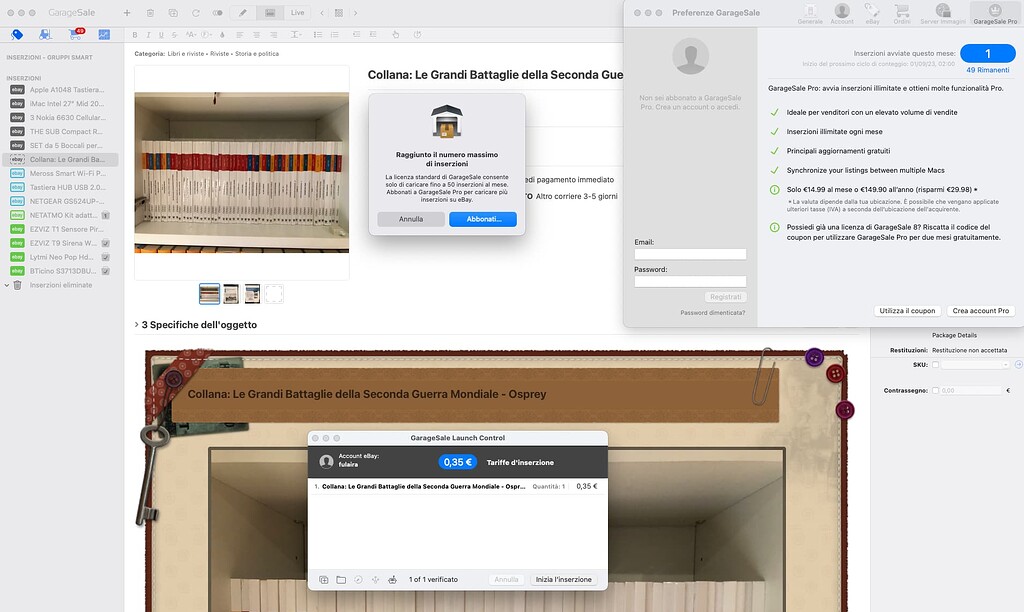Select the 3 Nokia 6630 Cellular listing
1024x612 pixels.
[x=60, y=118]
